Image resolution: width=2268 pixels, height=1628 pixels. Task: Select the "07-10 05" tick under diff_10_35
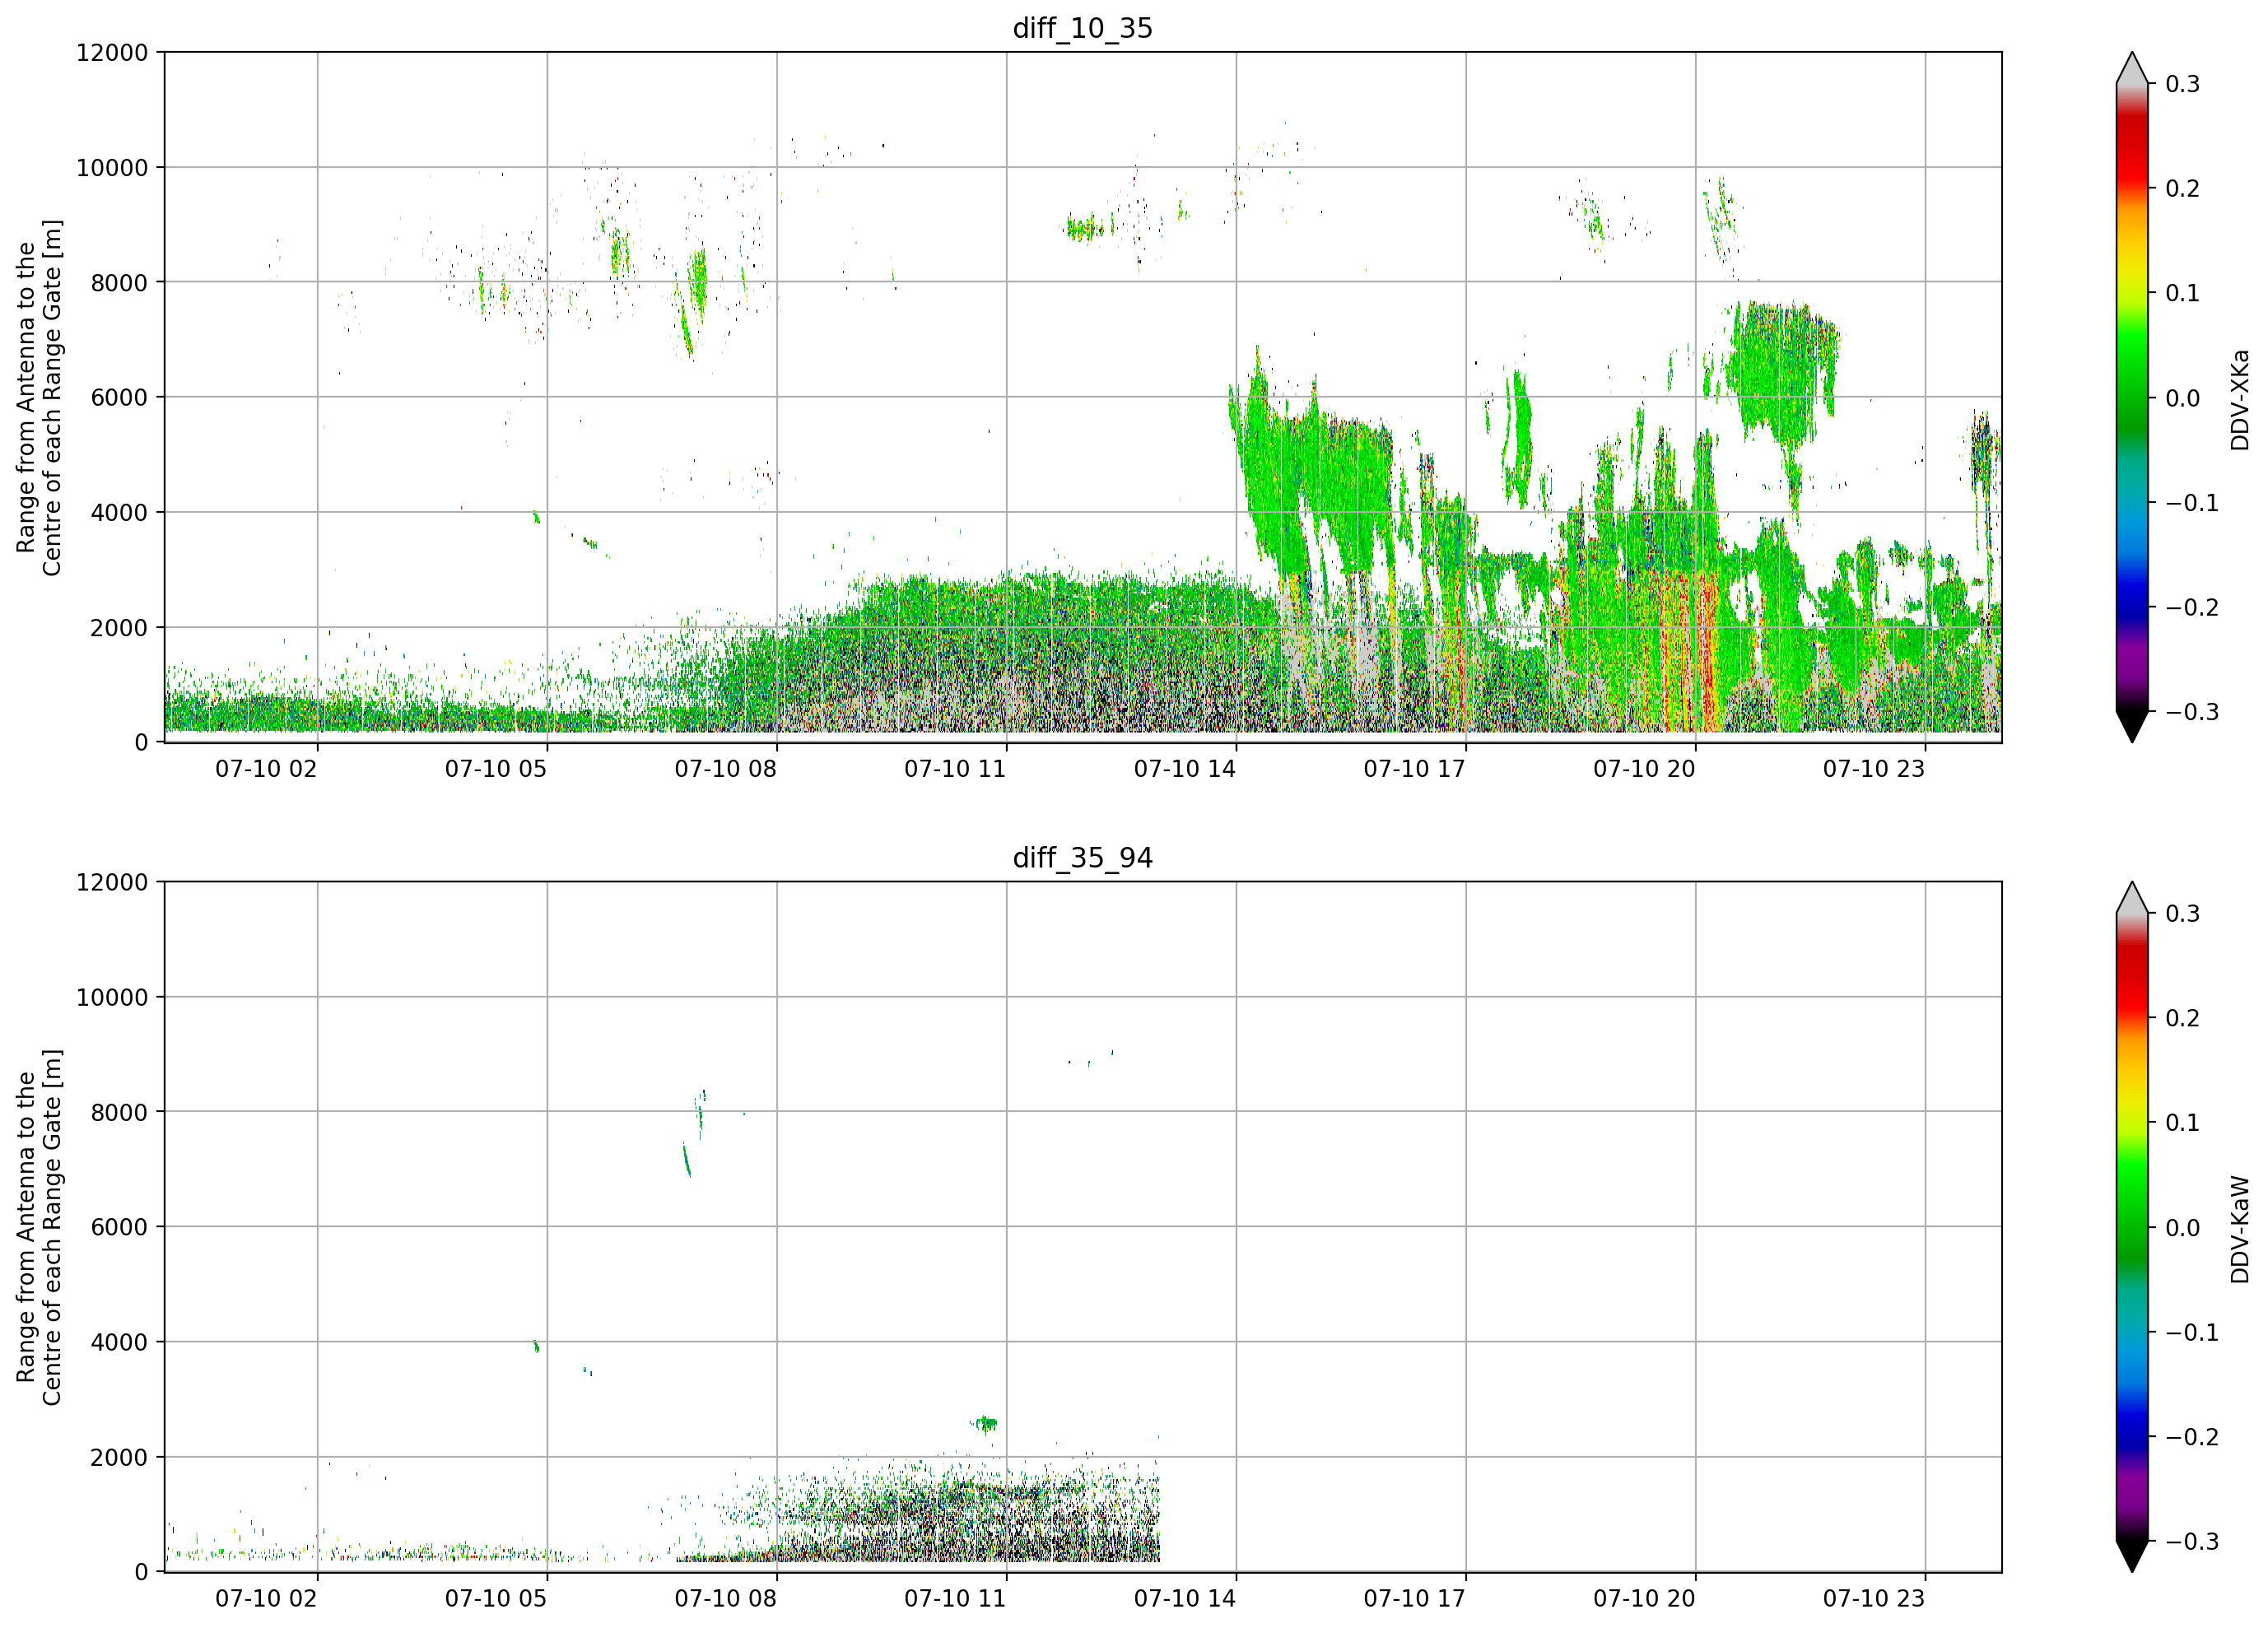pyautogui.click(x=496, y=769)
